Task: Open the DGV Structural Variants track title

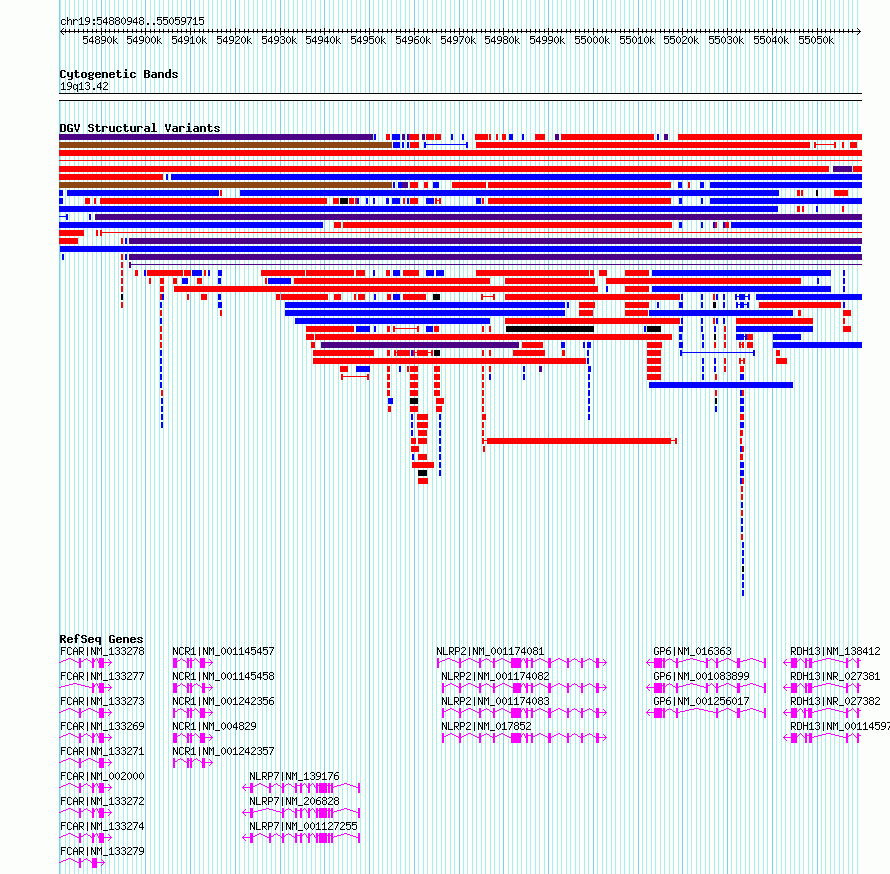Action: (140, 128)
